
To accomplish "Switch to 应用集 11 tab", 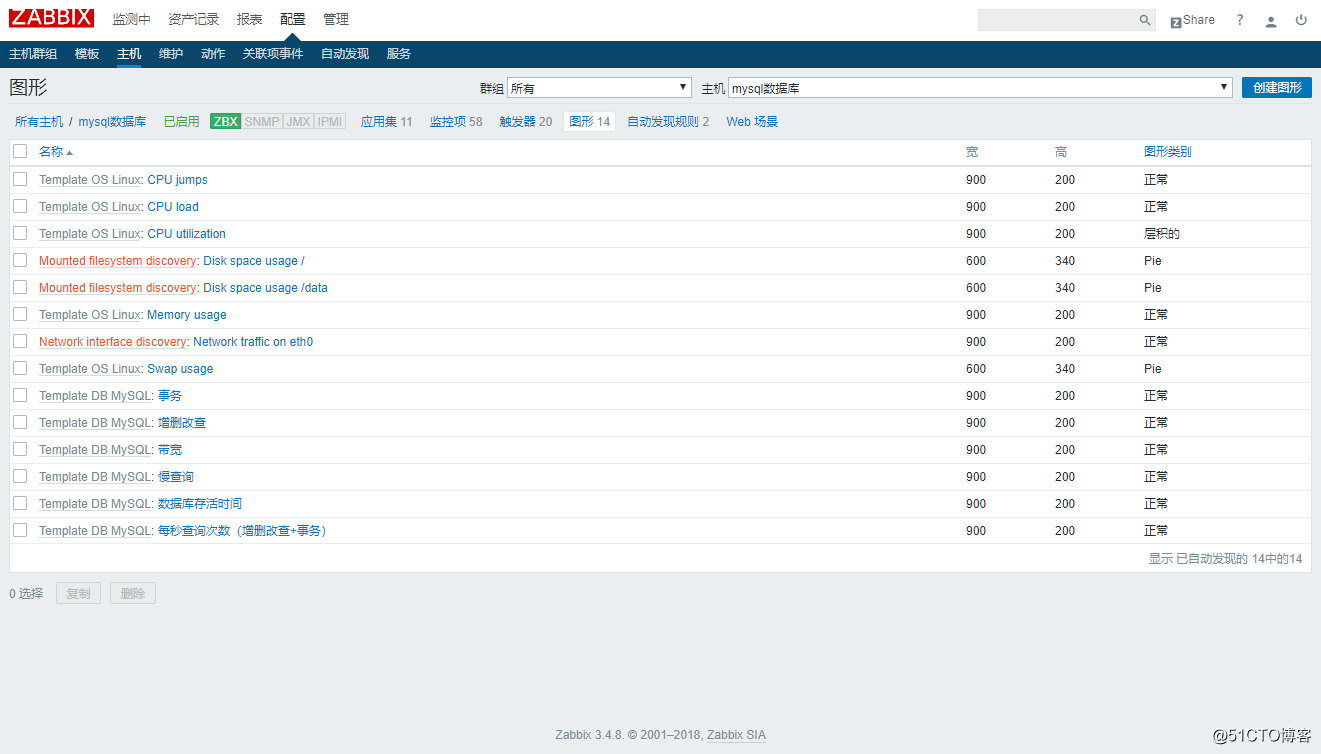I will (387, 121).
